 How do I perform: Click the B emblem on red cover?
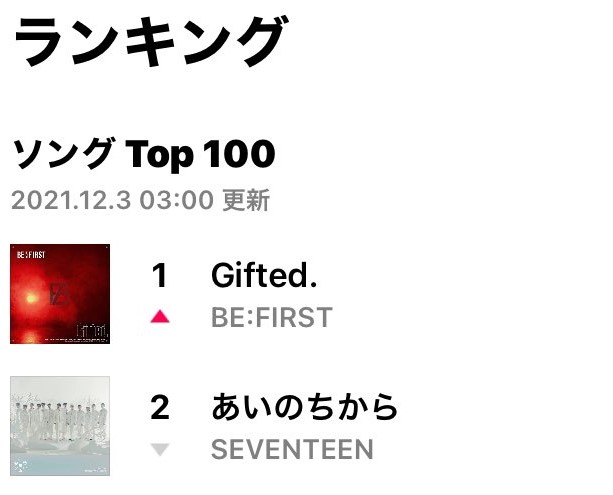tap(60, 295)
